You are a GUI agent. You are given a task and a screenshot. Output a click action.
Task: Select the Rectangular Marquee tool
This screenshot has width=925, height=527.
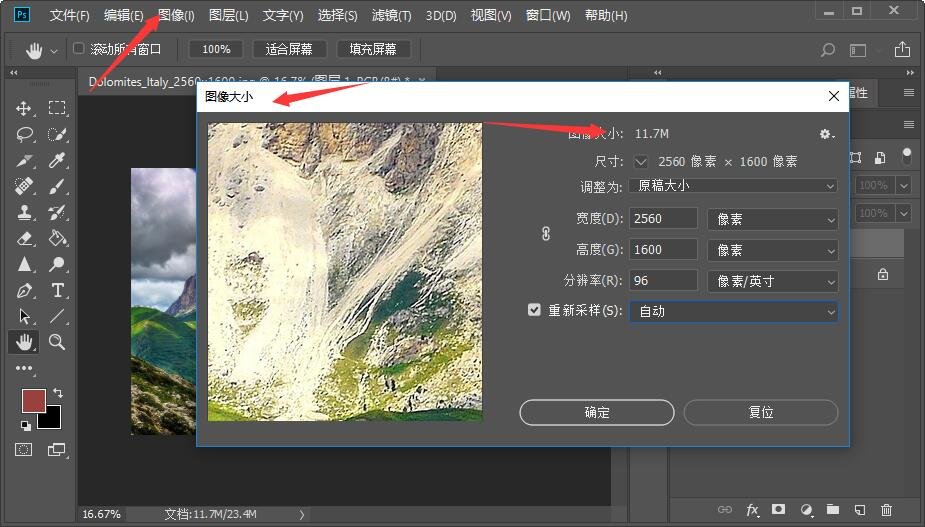[57, 107]
